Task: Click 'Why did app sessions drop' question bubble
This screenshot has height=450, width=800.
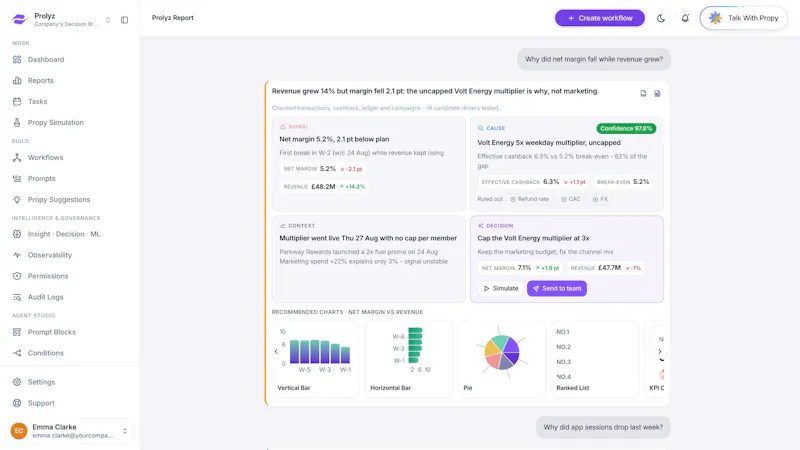Action: pyautogui.click(x=603, y=427)
